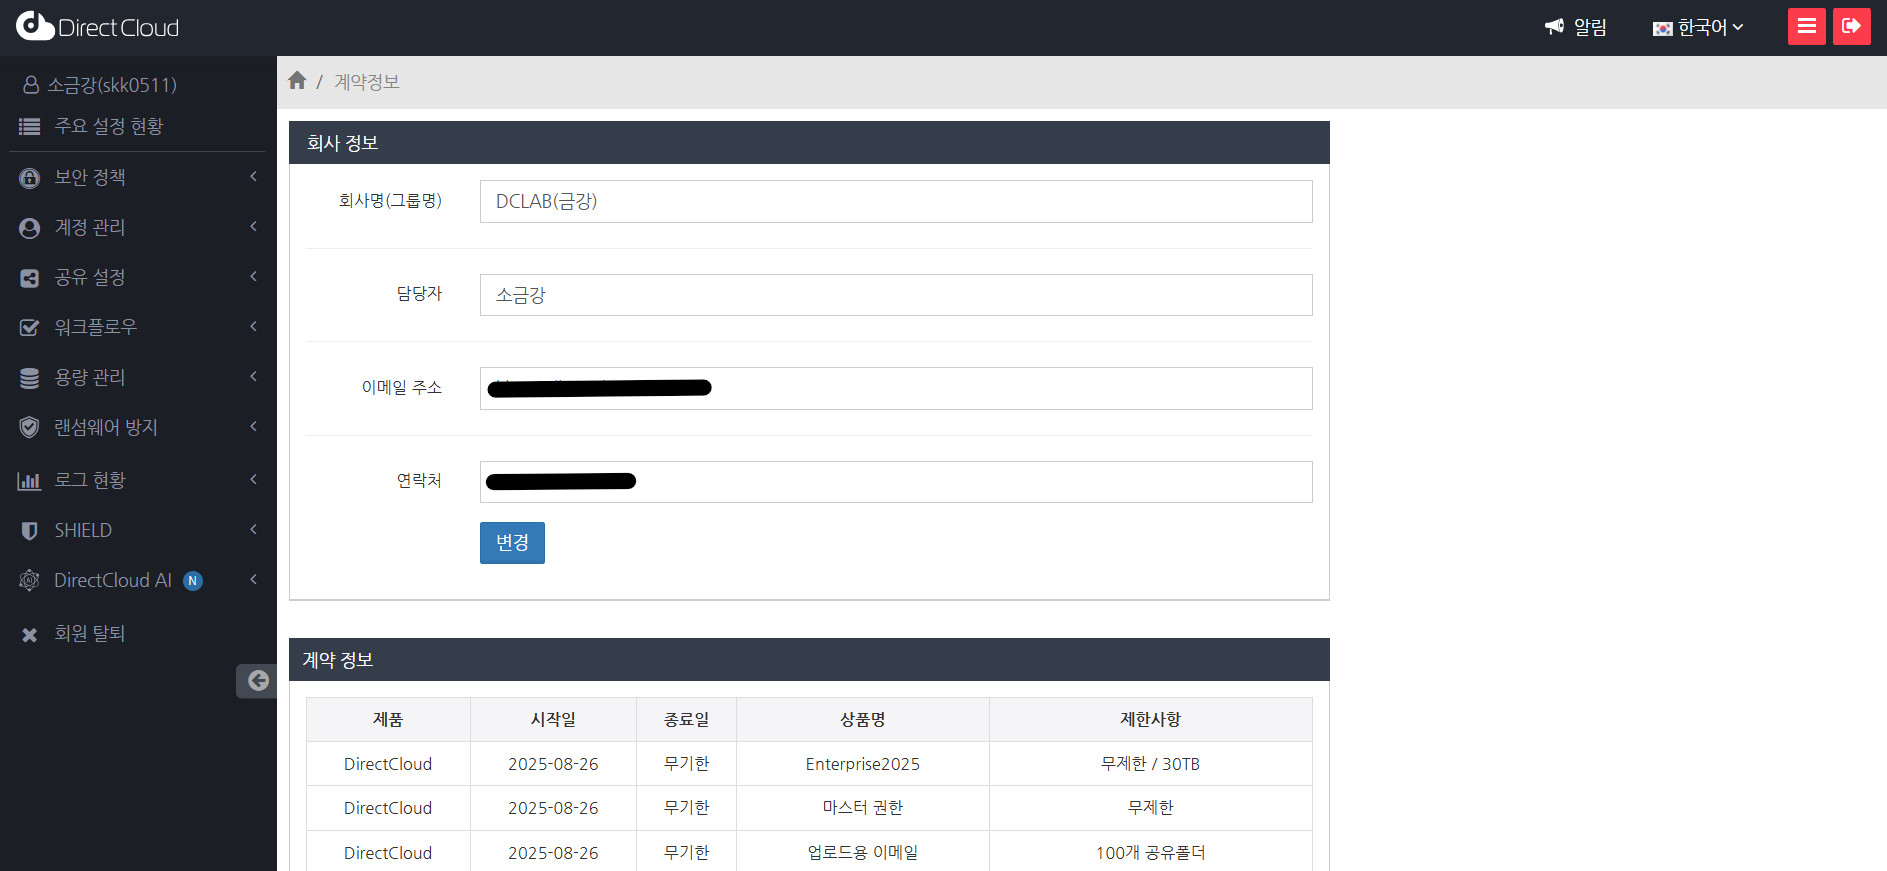The width and height of the screenshot is (1887, 871).
Task: Click the 계정 관리 person icon
Action: tap(30, 228)
